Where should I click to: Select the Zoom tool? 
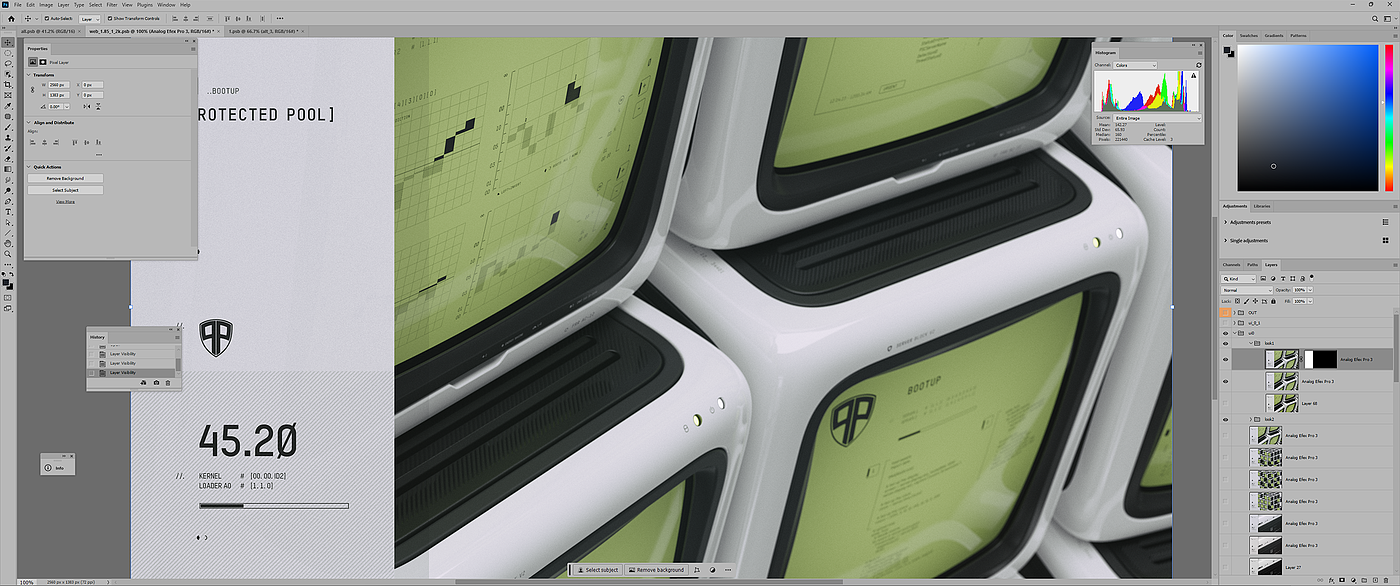(8, 253)
